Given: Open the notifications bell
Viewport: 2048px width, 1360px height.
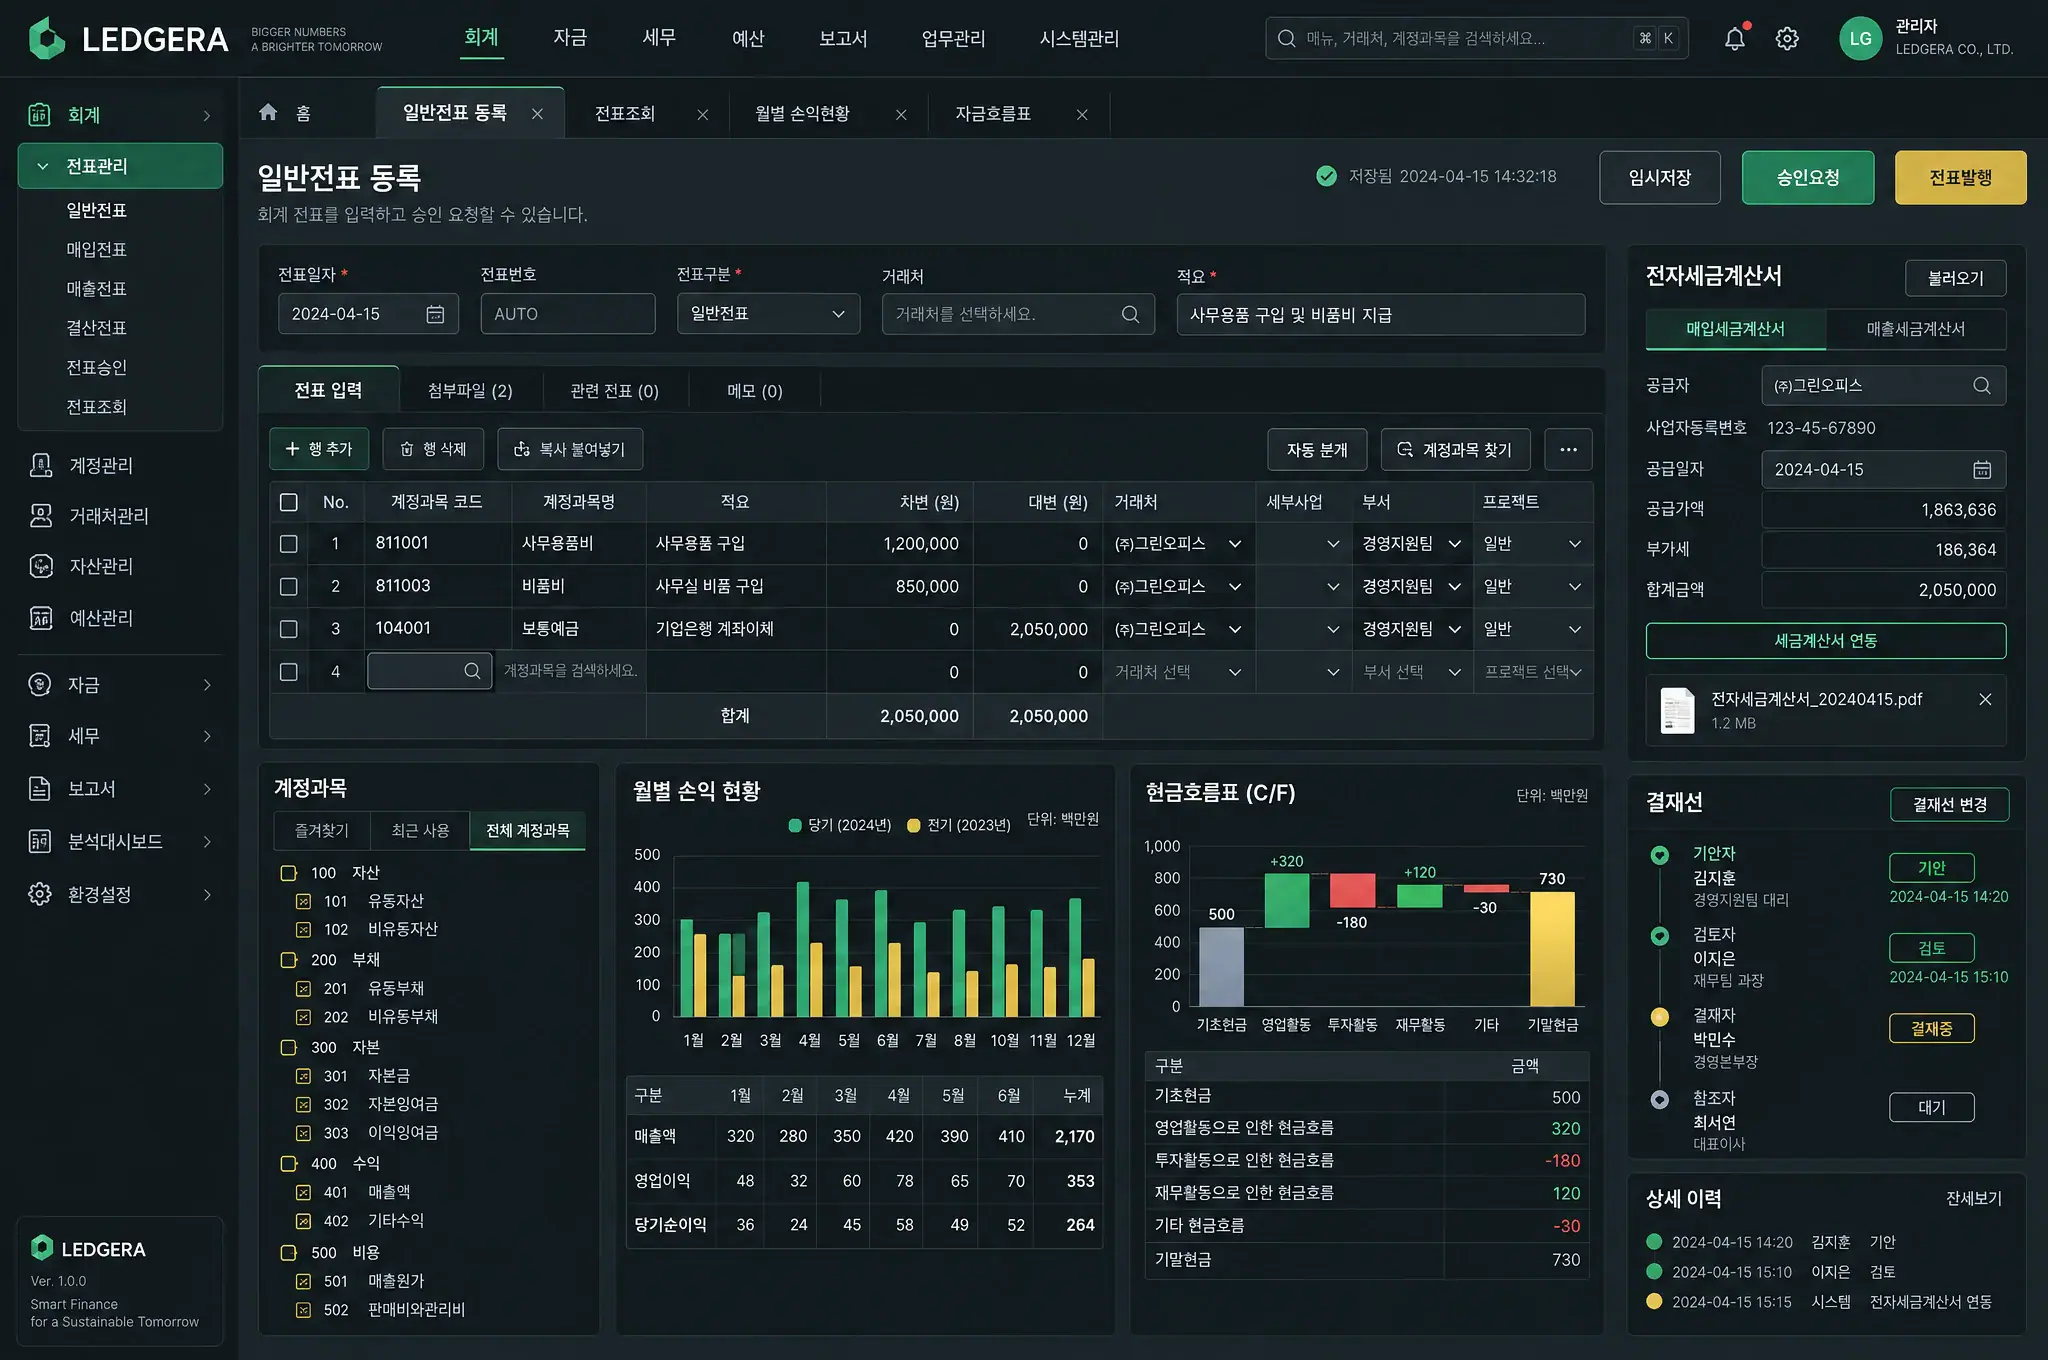Looking at the screenshot, I should [x=1735, y=39].
